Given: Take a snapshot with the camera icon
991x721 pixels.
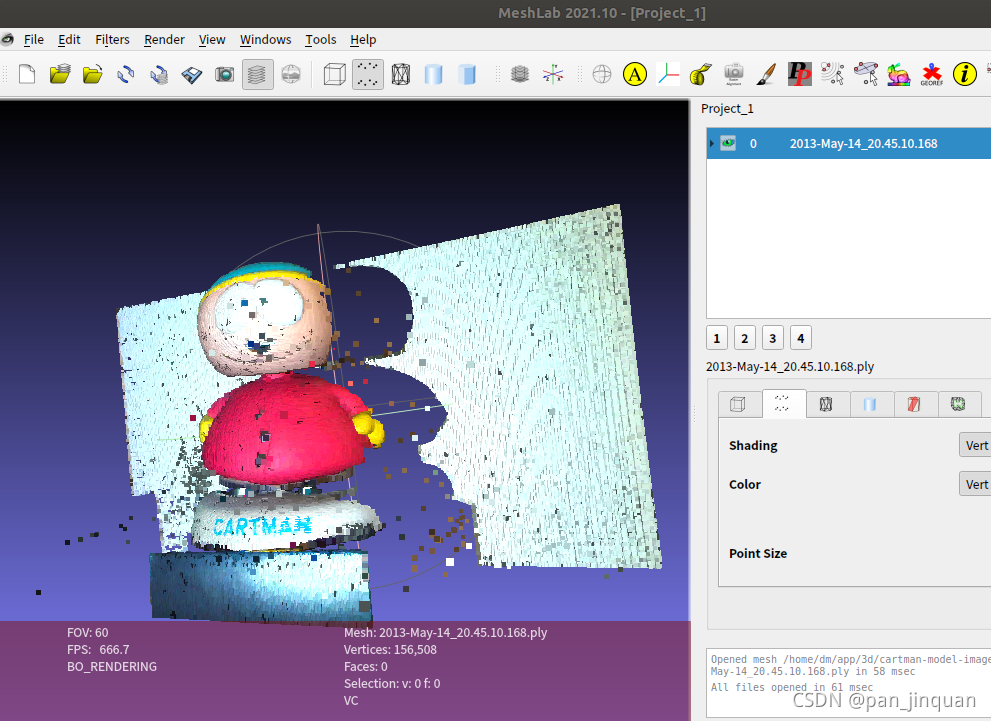Looking at the screenshot, I should tap(224, 75).
